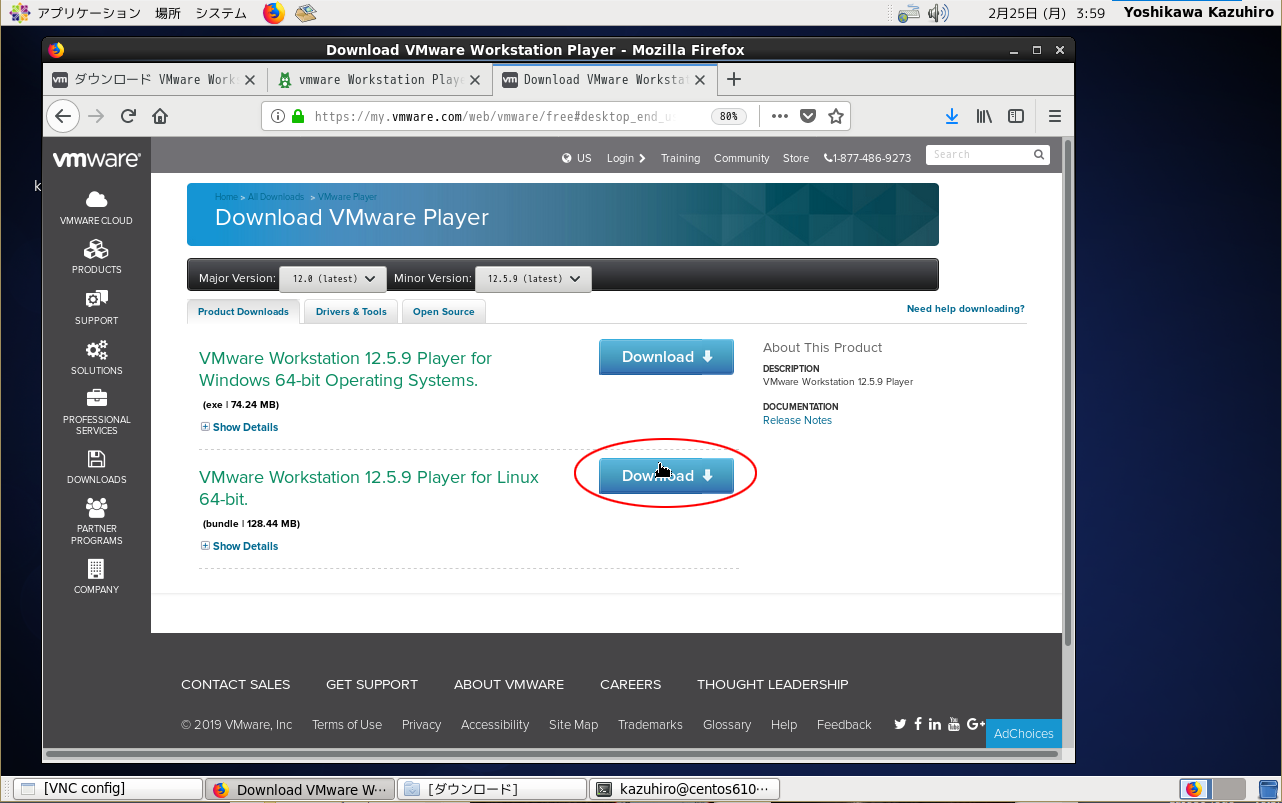Bookmark this page with star icon
The width and height of the screenshot is (1282, 803).
coord(836,116)
